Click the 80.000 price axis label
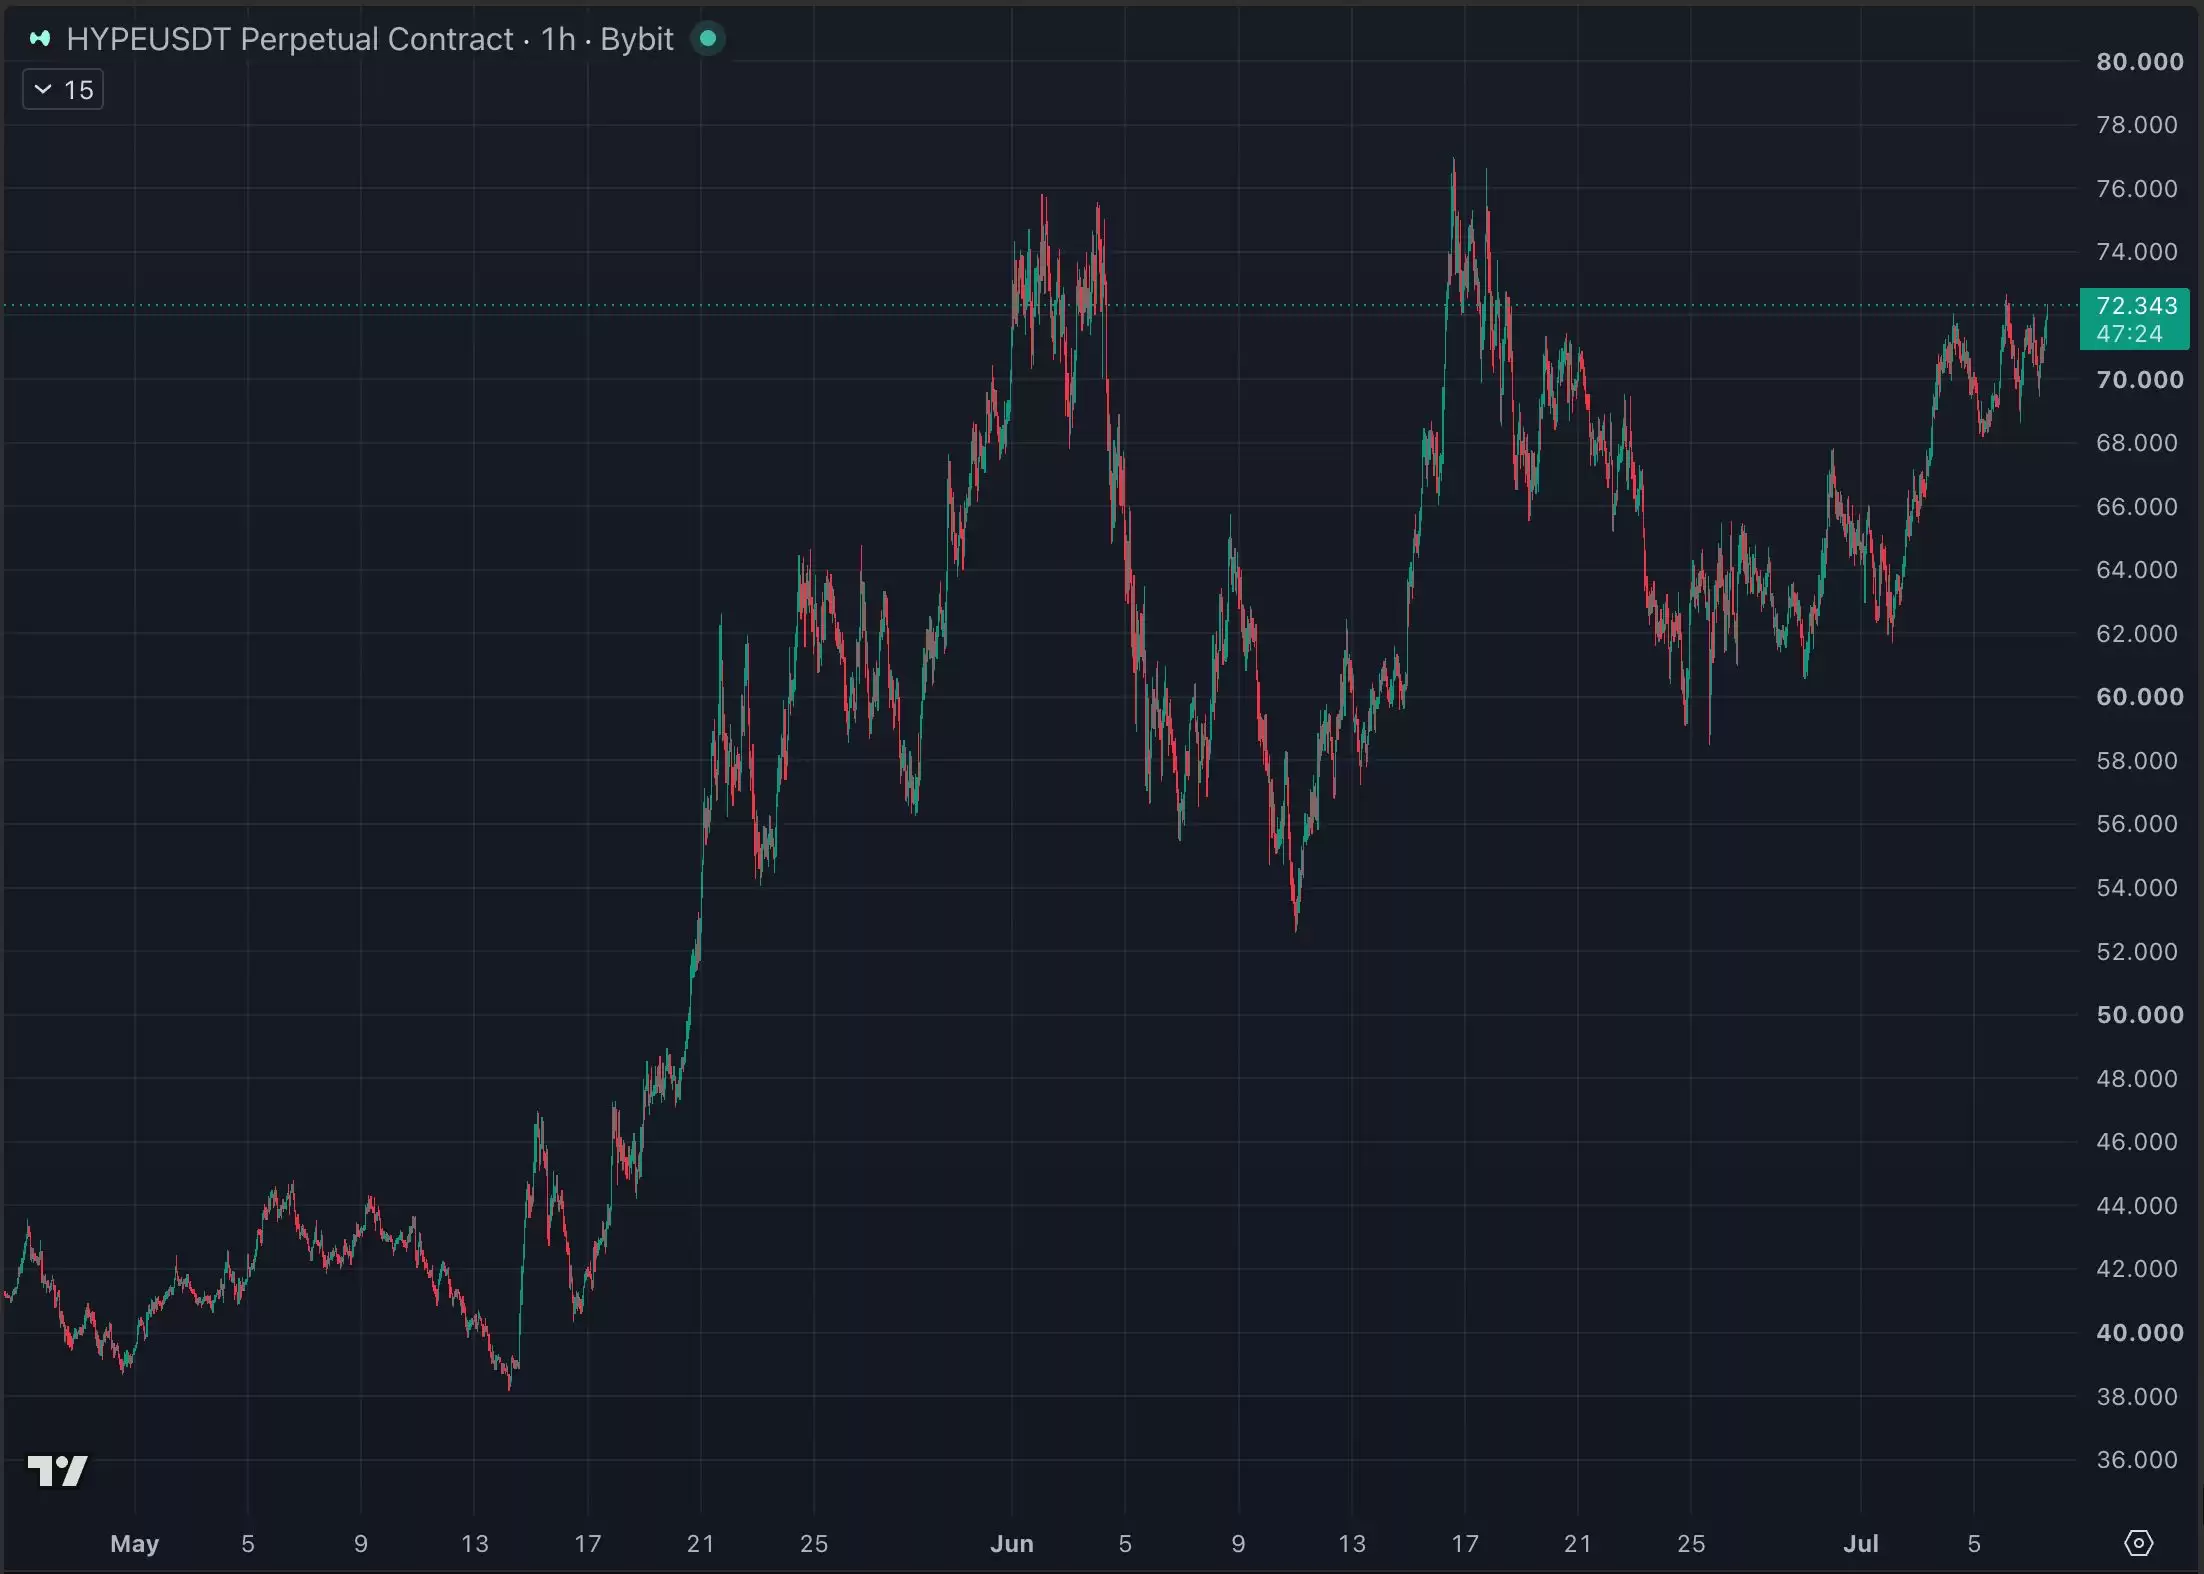The height and width of the screenshot is (1574, 2204). [2140, 62]
